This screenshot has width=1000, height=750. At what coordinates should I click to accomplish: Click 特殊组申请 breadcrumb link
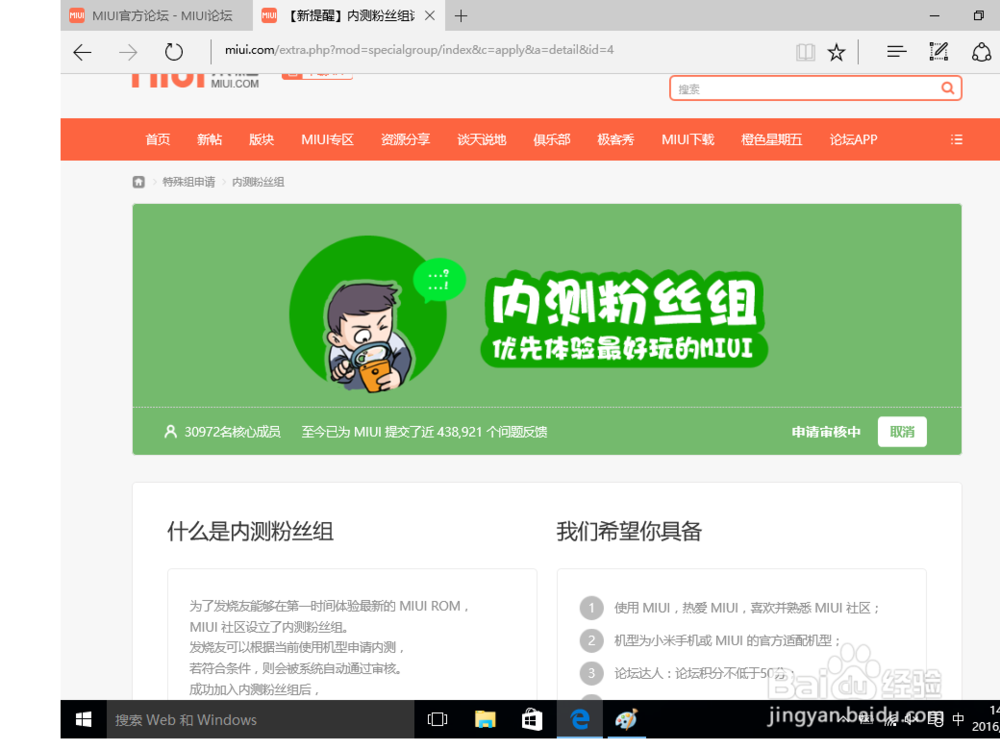188,182
